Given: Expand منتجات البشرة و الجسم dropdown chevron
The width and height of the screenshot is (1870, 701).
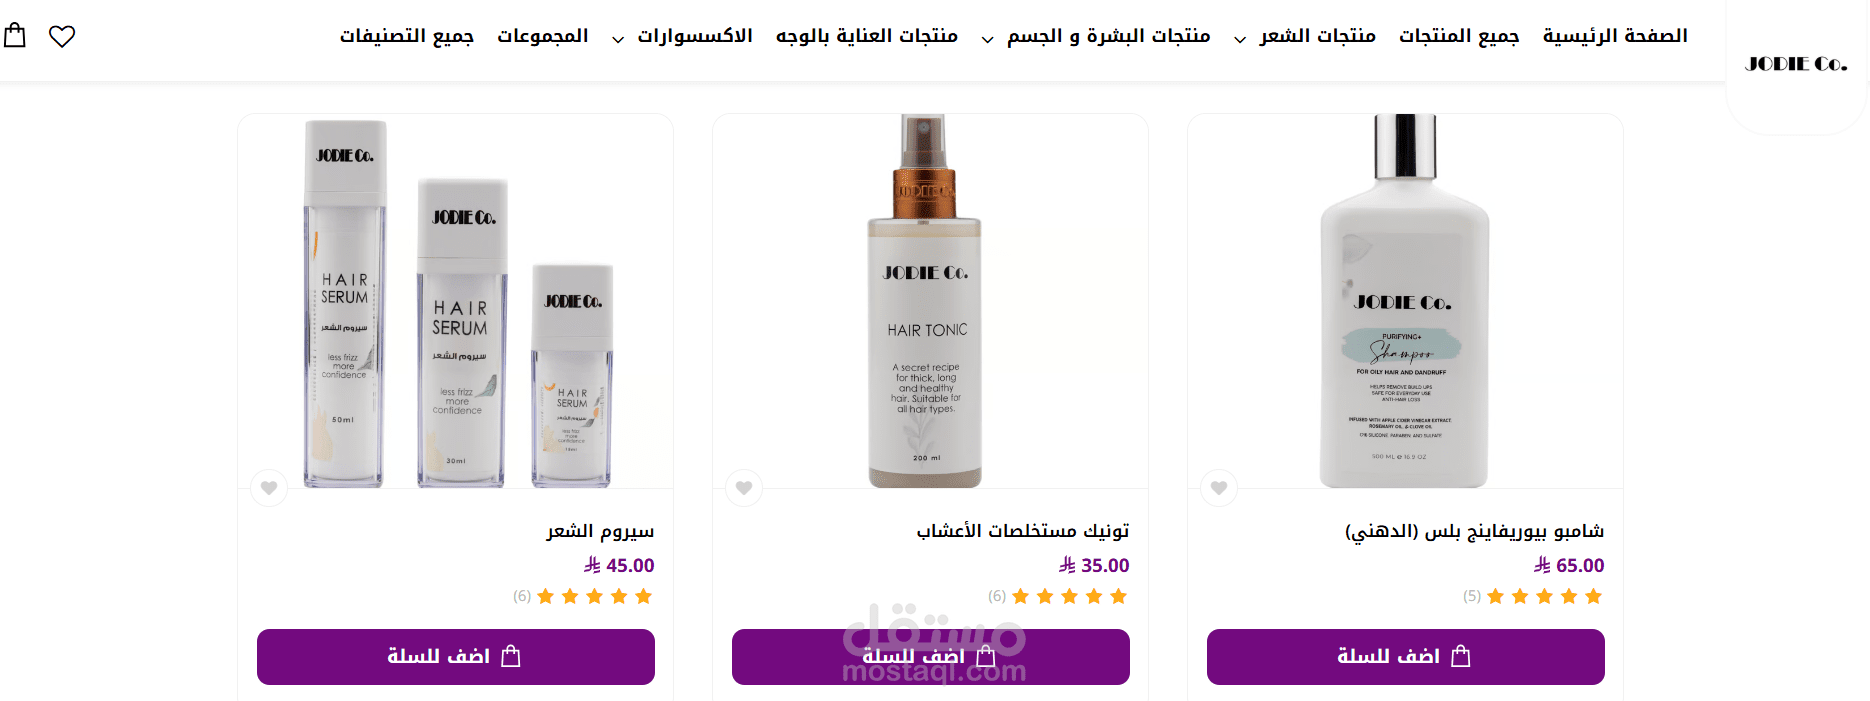Looking at the screenshot, I should click(987, 40).
